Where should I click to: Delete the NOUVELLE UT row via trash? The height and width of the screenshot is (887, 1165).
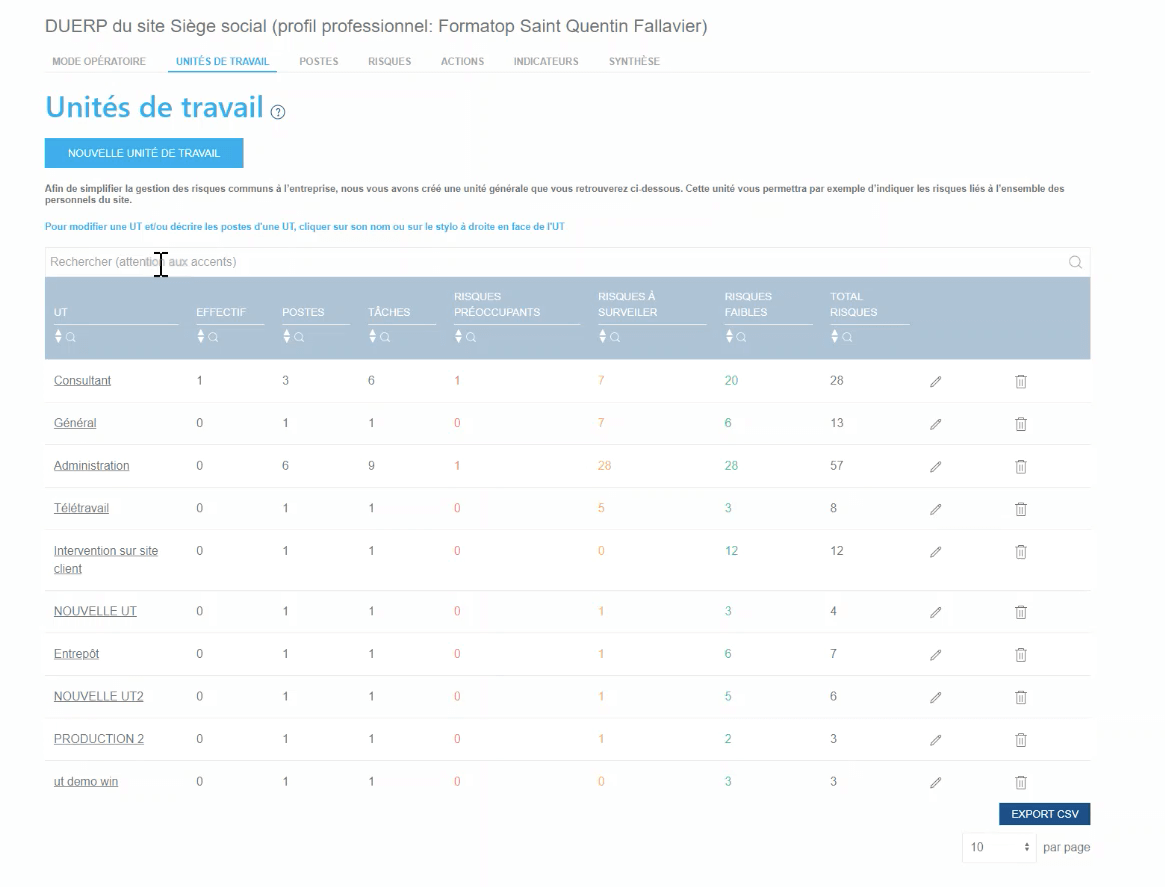1021,612
